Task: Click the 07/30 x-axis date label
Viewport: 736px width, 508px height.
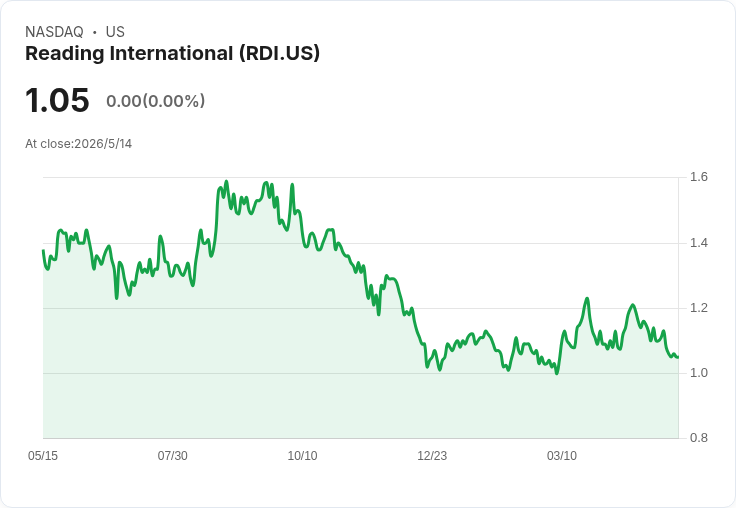Action: point(172,455)
